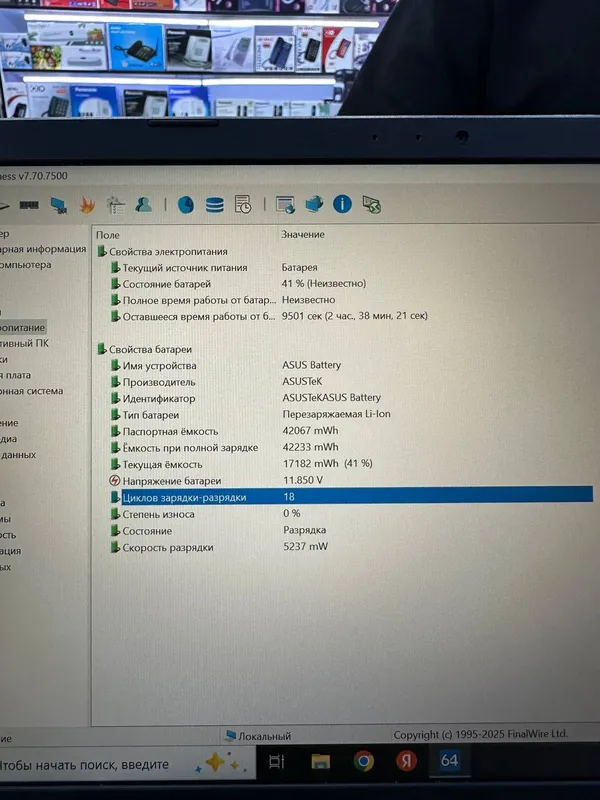Click the '9501 сек' remaining time value
This screenshot has width=600, height=800.
coord(355,316)
